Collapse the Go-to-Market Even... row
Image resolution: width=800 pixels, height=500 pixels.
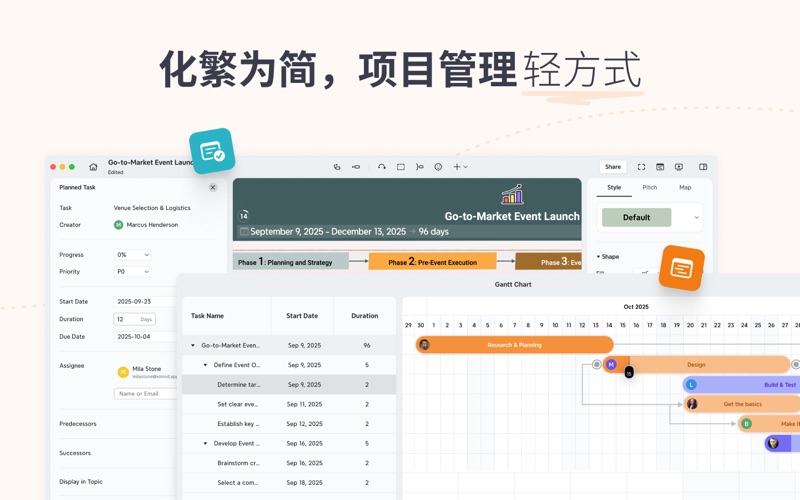tap(193, 345)
